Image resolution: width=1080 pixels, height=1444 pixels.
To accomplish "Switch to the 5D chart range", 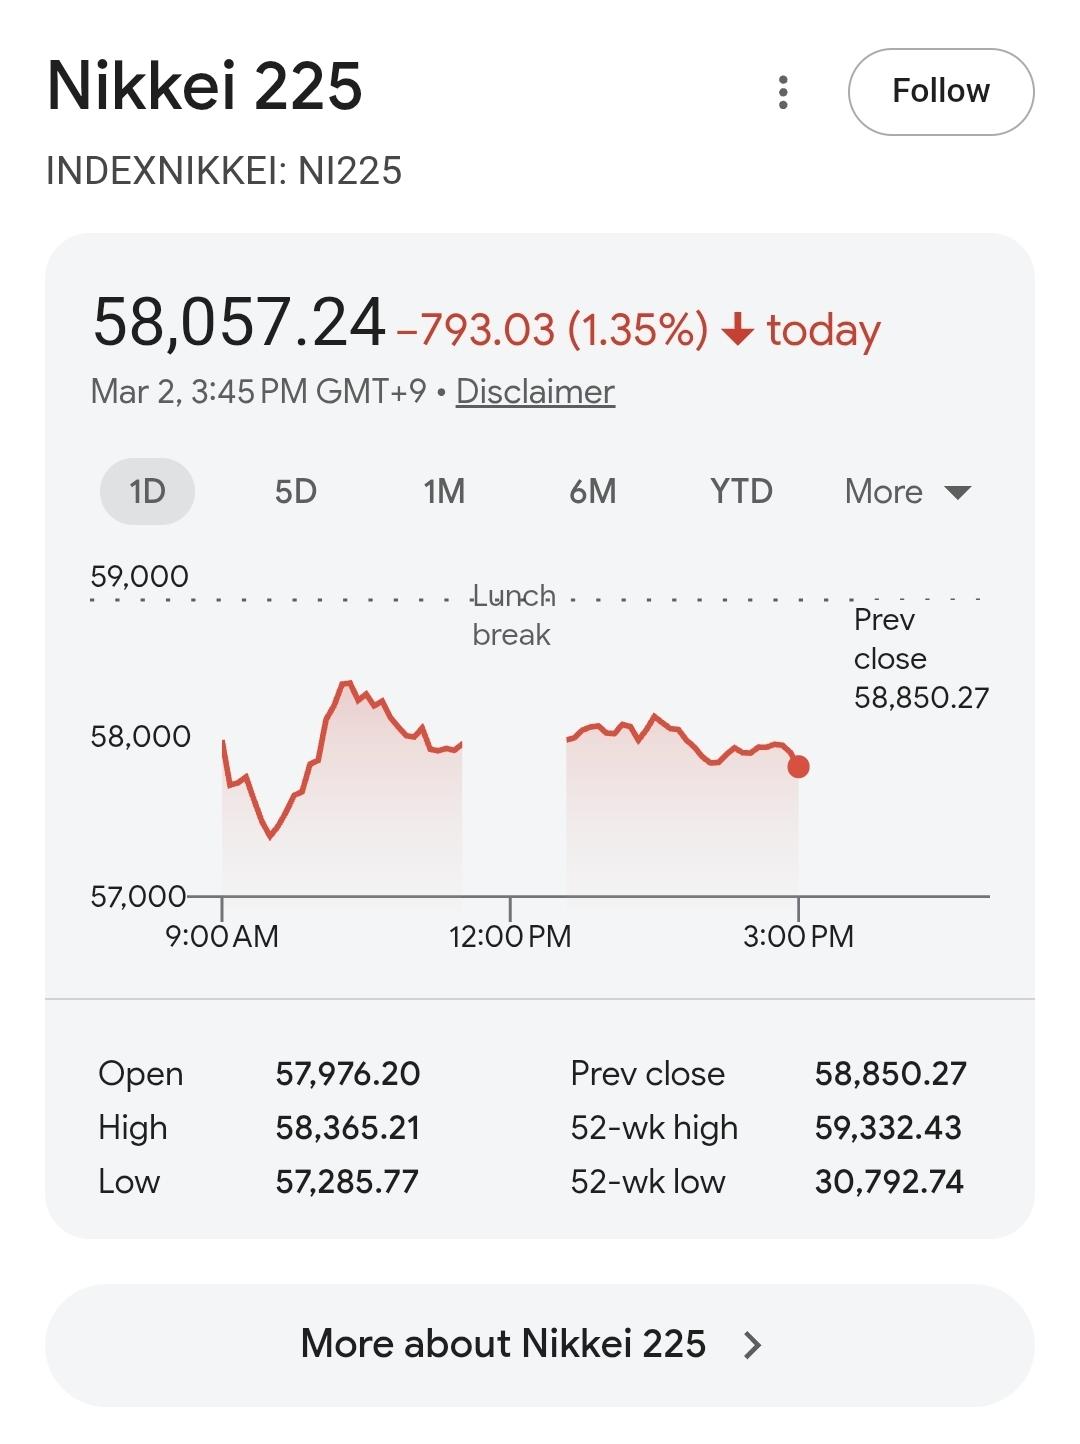I will pos(296,492).
